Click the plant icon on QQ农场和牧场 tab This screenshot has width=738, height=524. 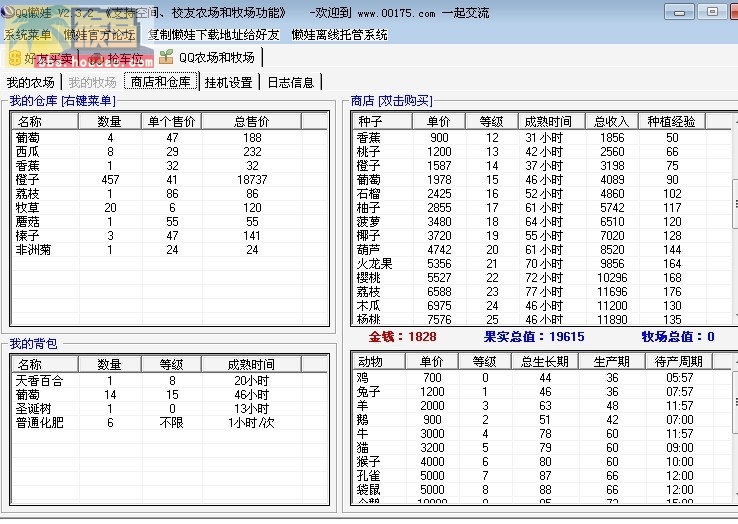(166, 57)
